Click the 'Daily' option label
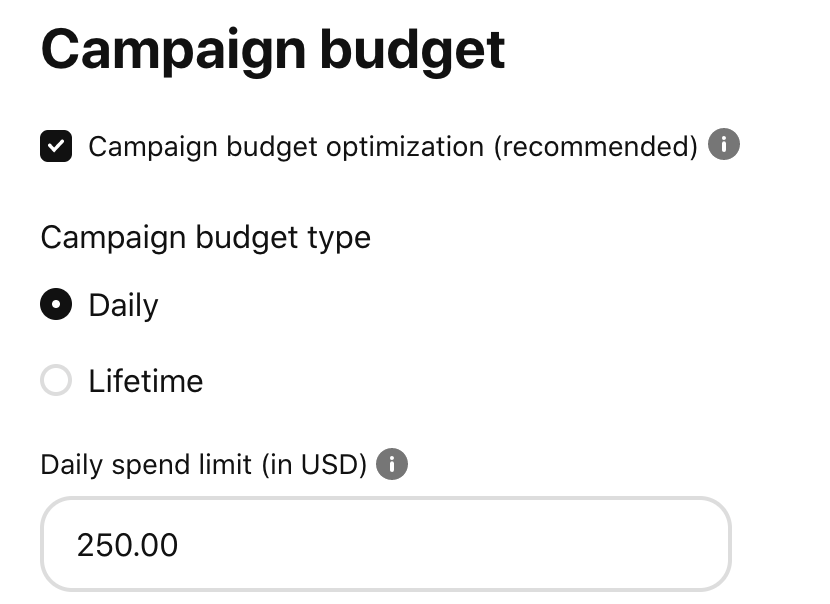 click(x=123, y=305)
